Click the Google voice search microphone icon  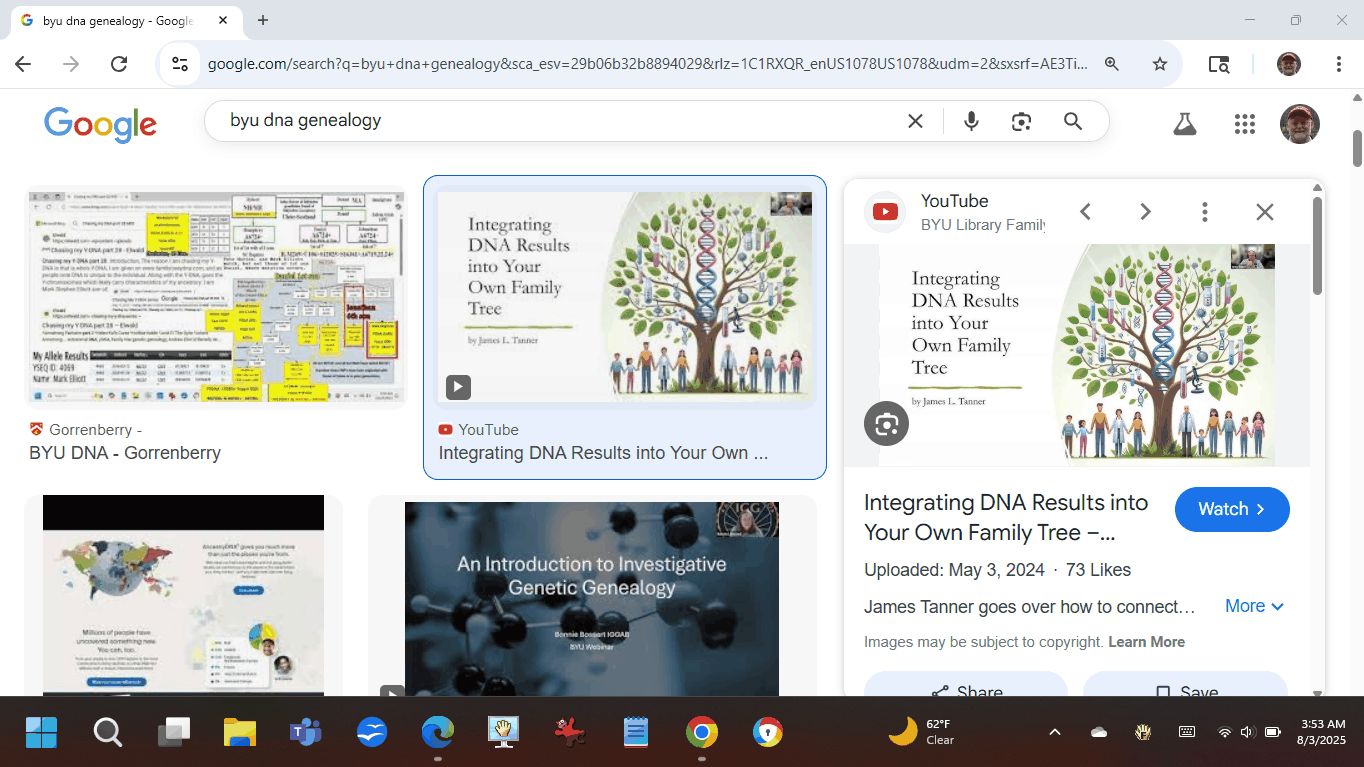971,121
